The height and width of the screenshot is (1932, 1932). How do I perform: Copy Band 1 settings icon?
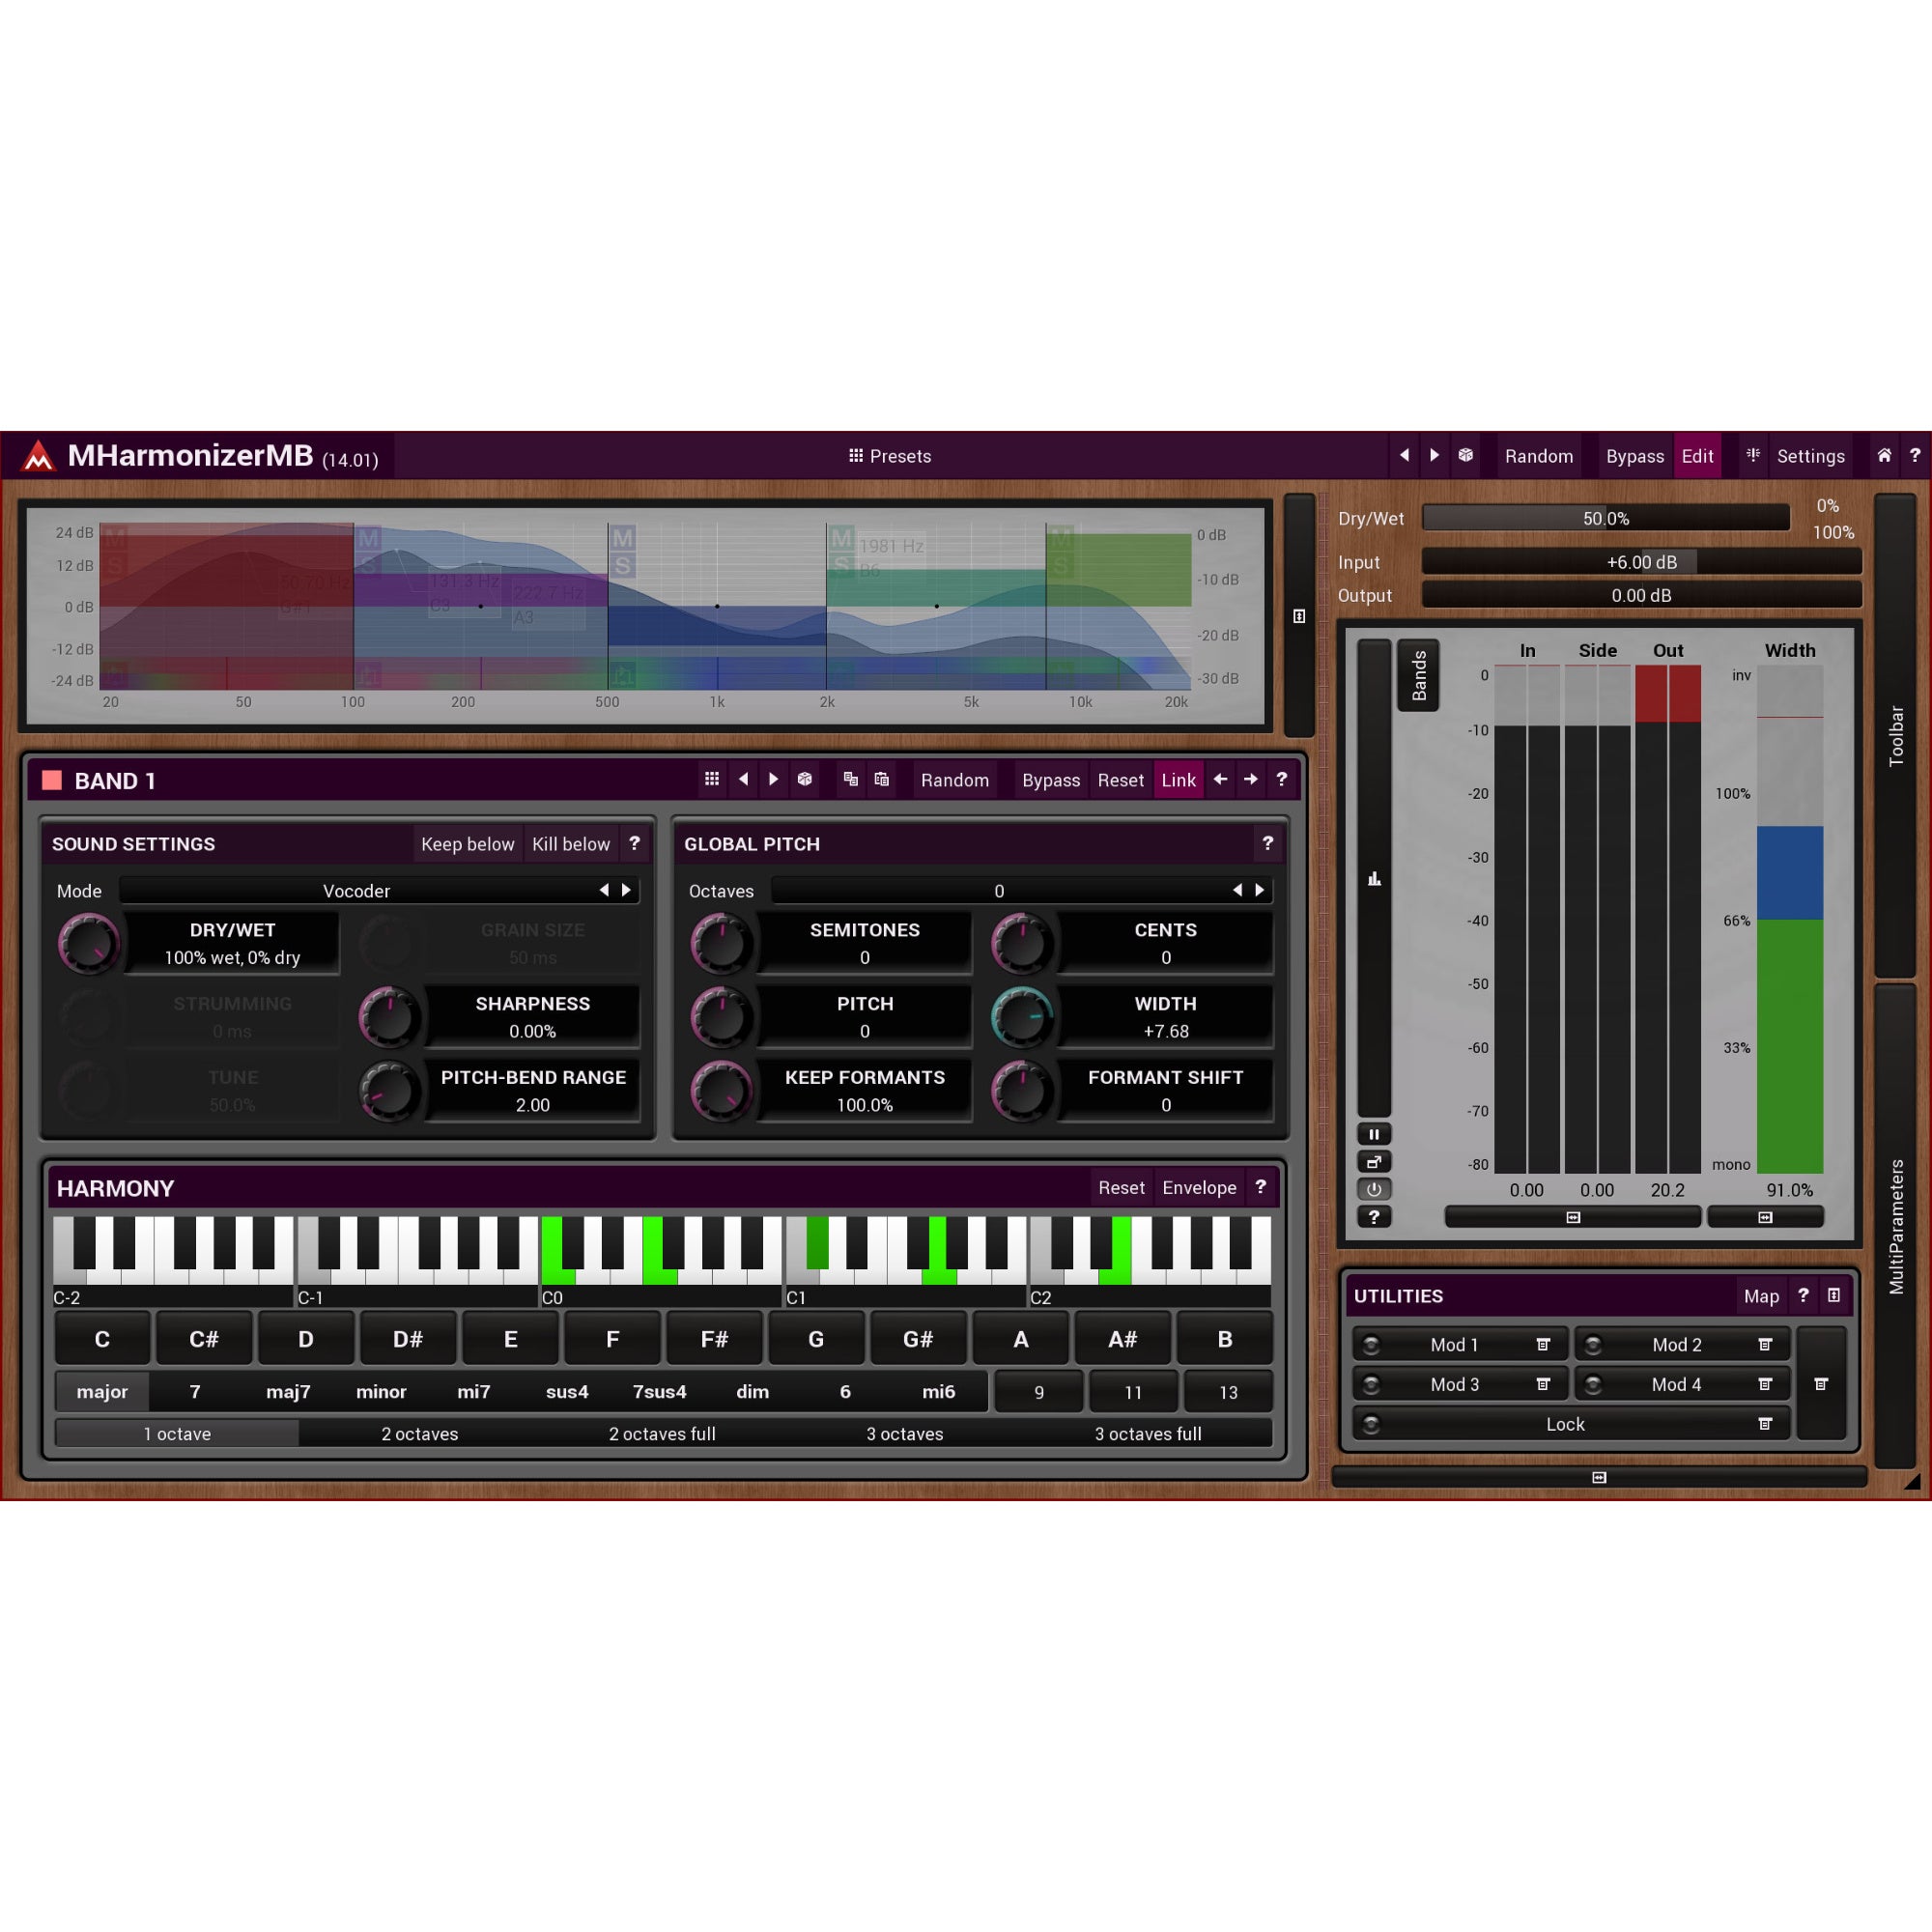[x=851, y=779]
